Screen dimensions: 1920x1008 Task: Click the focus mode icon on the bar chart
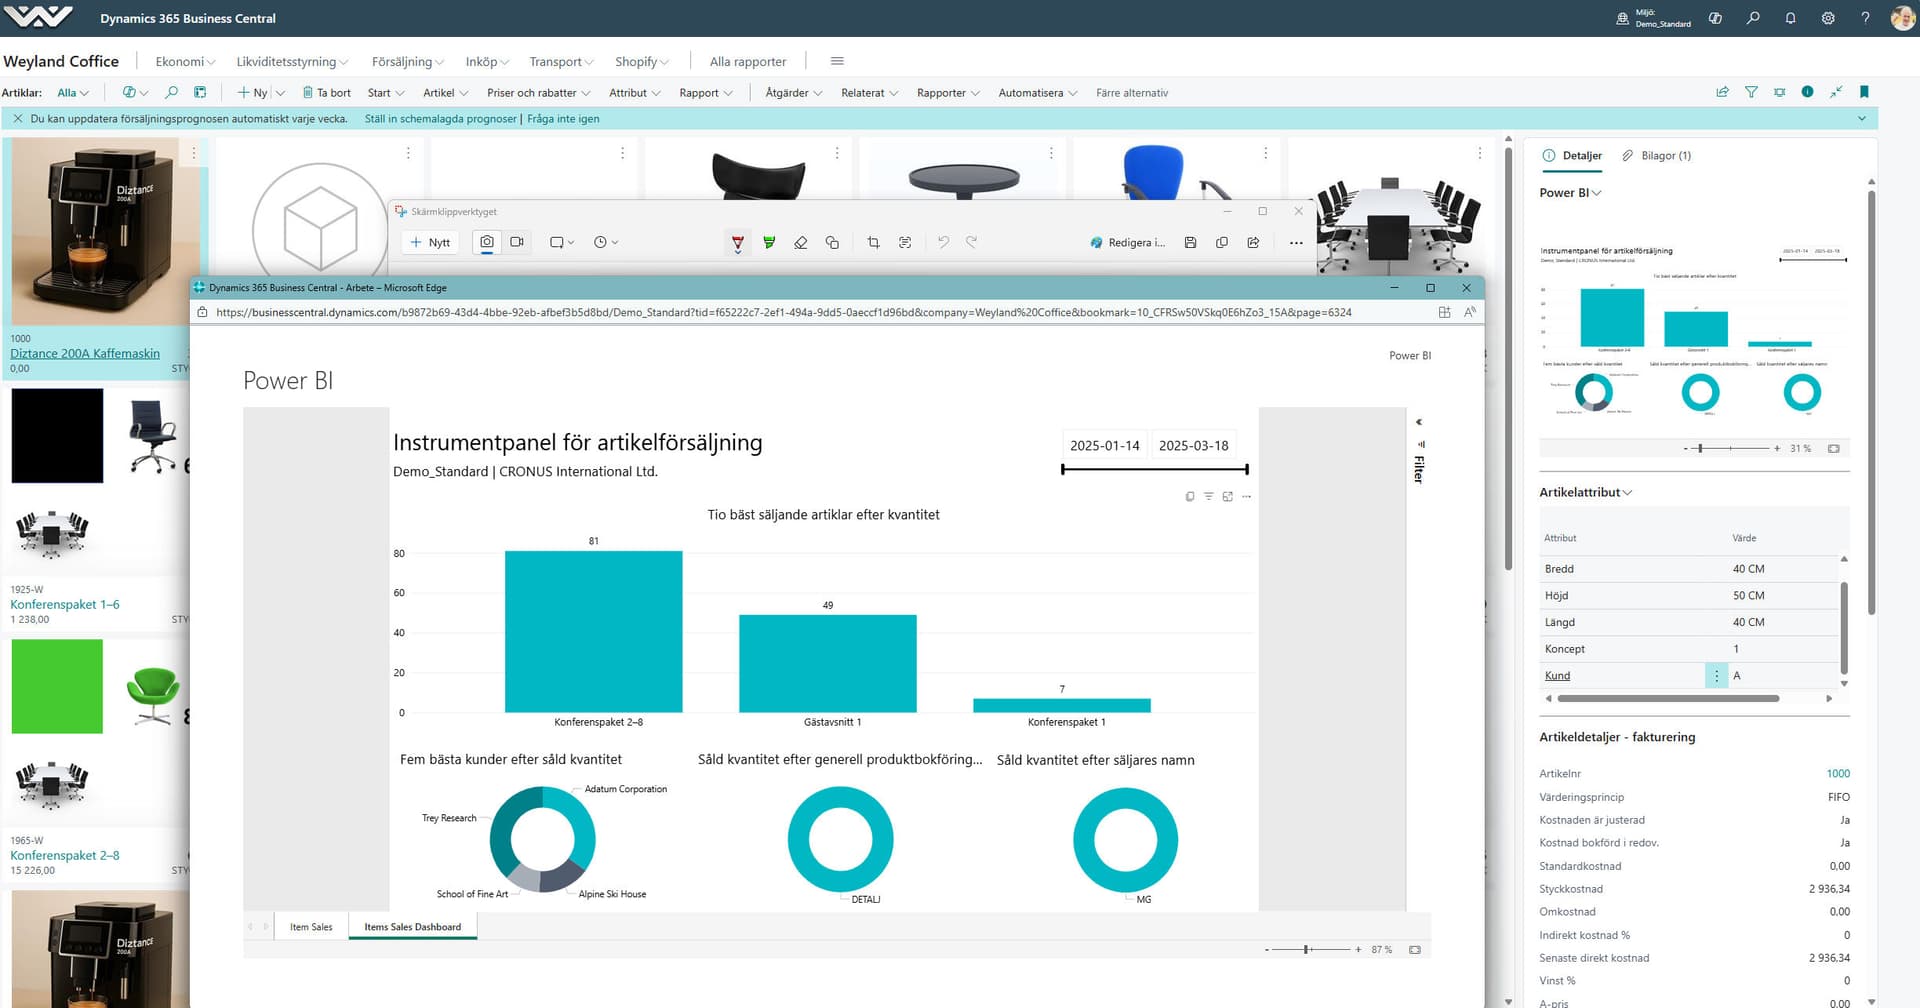(1228, 496)
